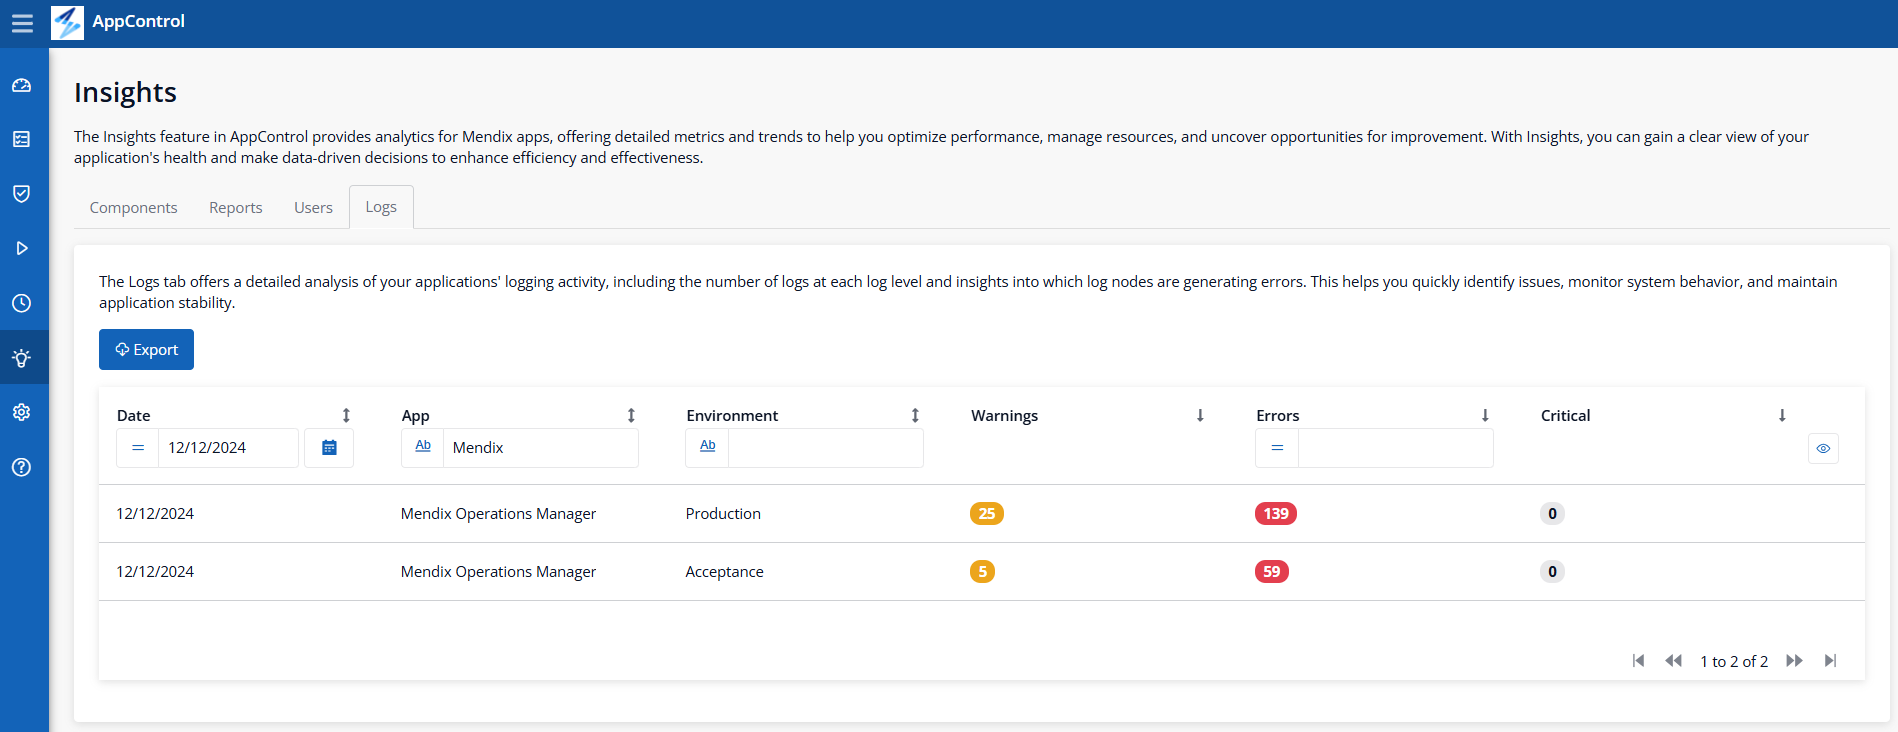Viewport: 1898px width, 732px height.
Task: Switch to the Components tab
Action: (133, 207)
